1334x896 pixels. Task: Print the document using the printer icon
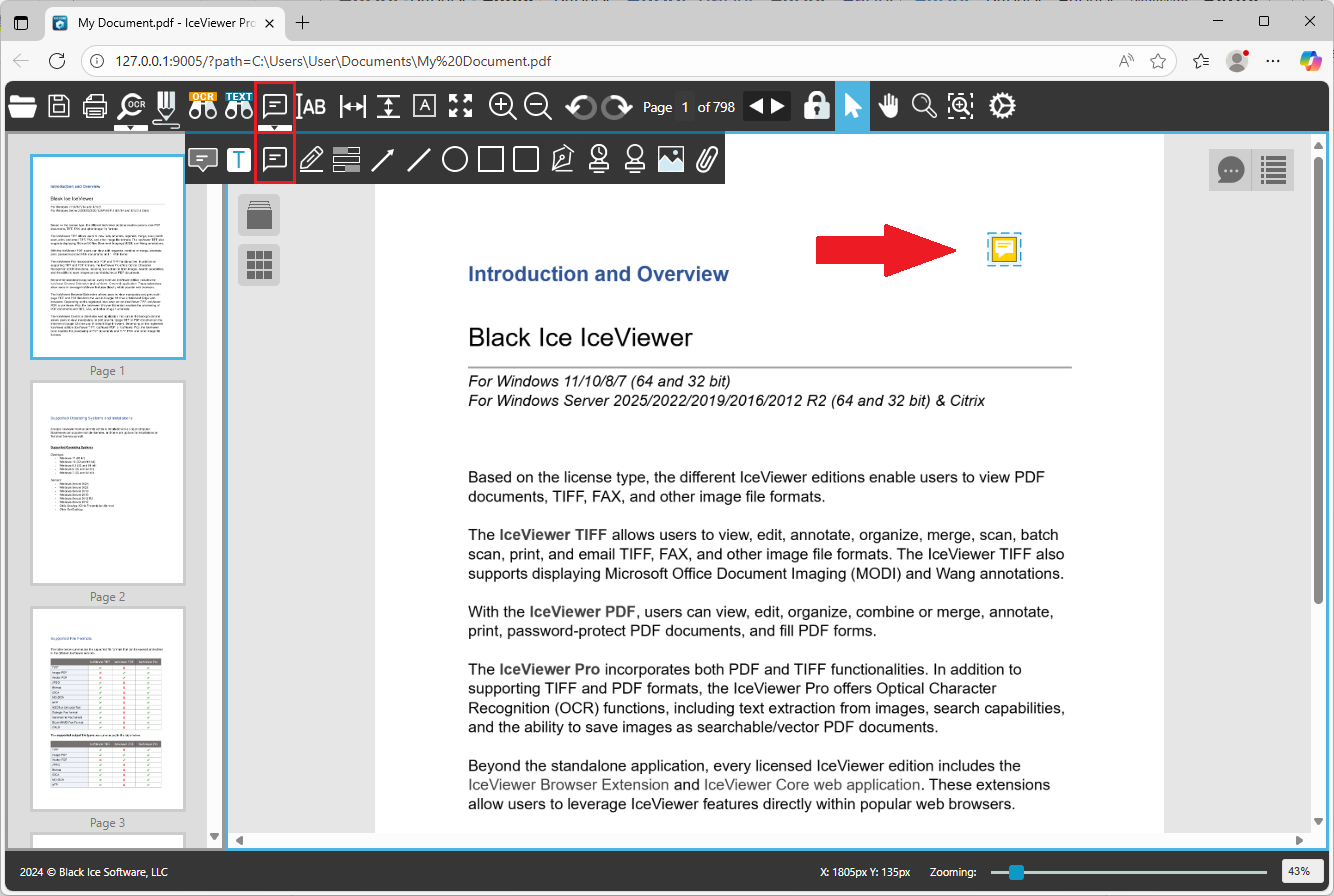95,106
